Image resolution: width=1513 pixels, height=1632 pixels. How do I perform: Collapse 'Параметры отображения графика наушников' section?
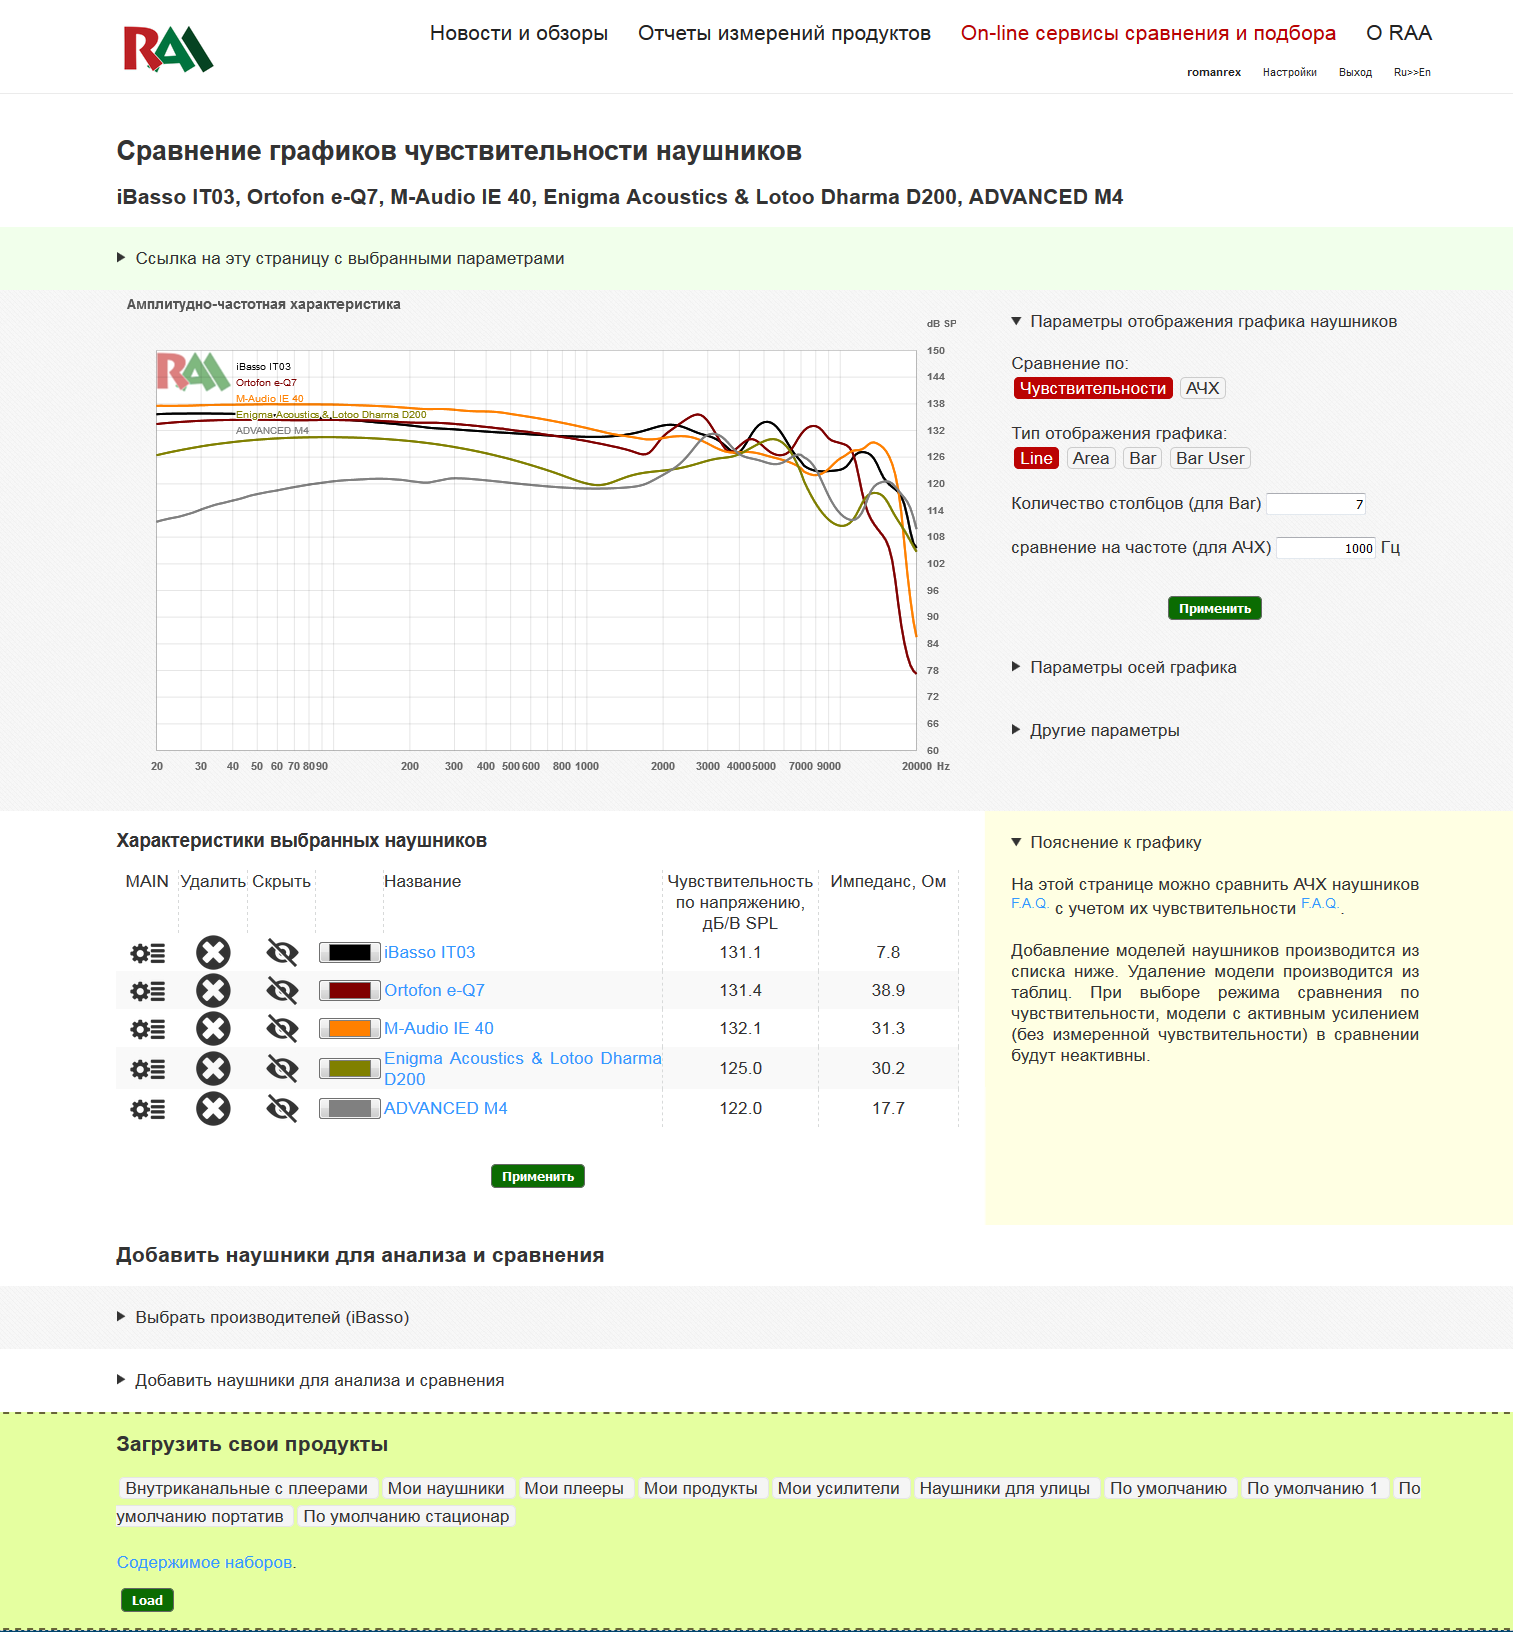pyautogui.click(x=1204, y=321)
